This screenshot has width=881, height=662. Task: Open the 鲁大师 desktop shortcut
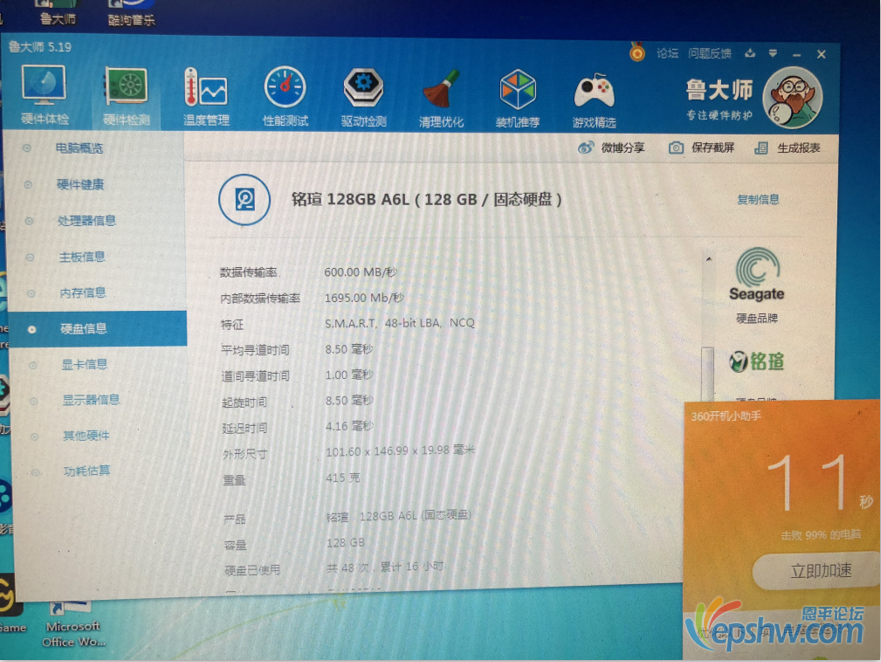pos(57,12)
